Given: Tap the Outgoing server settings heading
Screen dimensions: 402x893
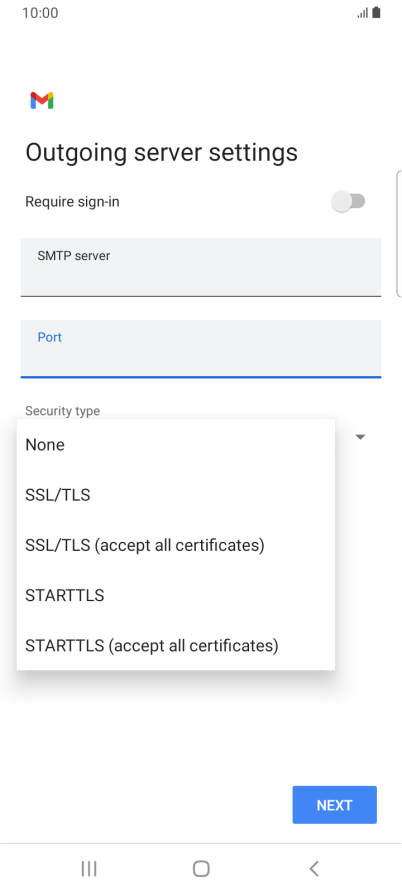Looking at the screenshot, I should click(x=162, y=153).
